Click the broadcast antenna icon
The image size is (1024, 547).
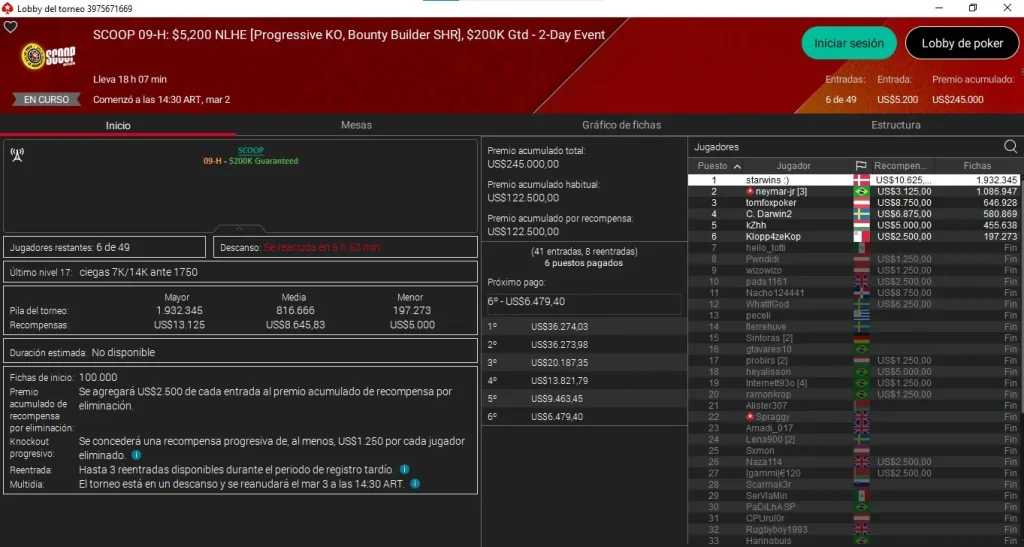[17, 155]
